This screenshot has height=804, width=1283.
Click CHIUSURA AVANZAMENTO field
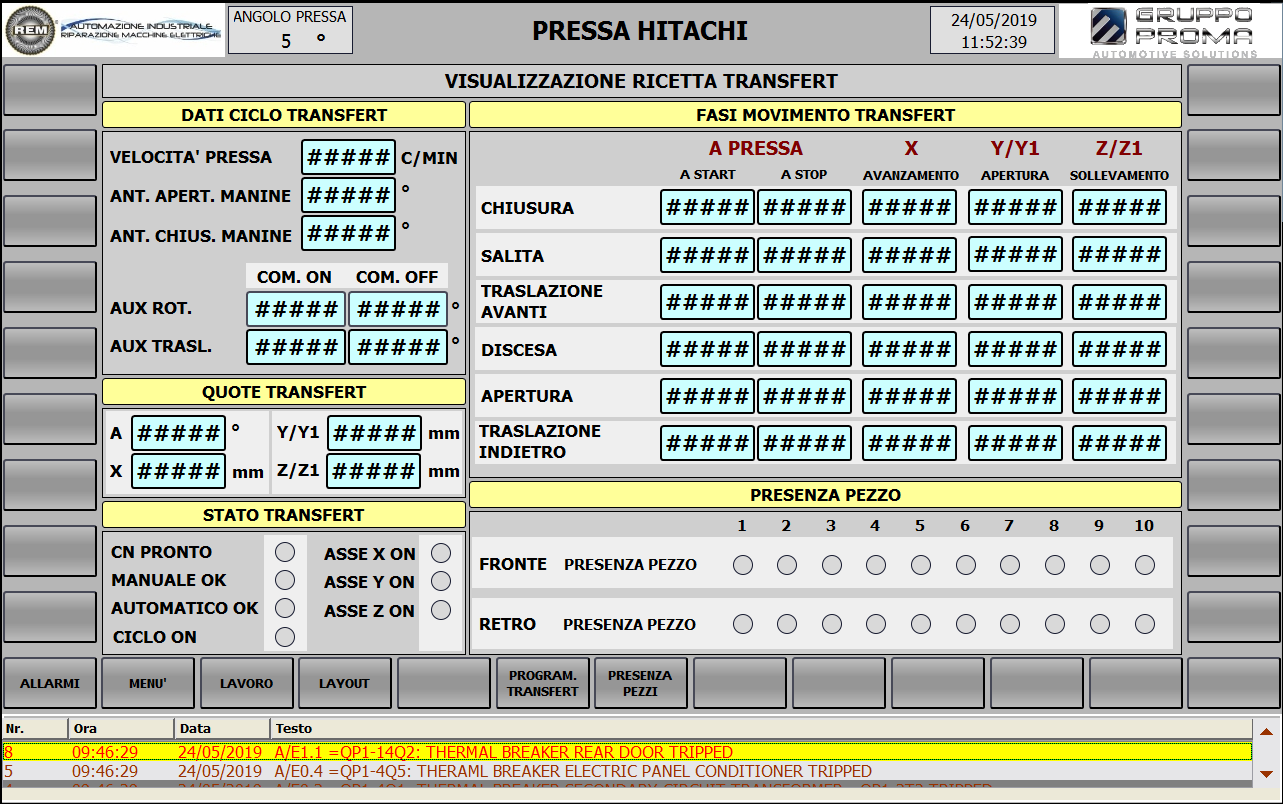click(910, 207)
